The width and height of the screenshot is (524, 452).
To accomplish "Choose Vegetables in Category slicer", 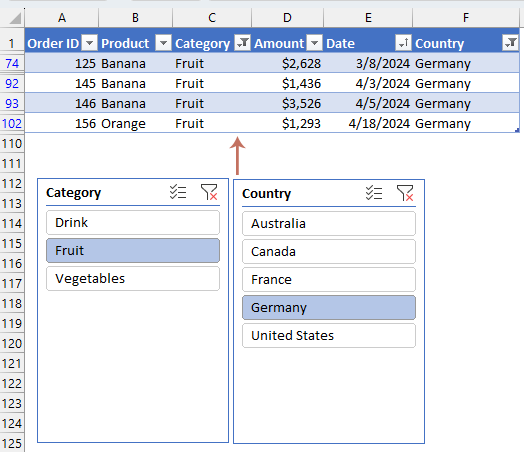I will pos(133,279).
